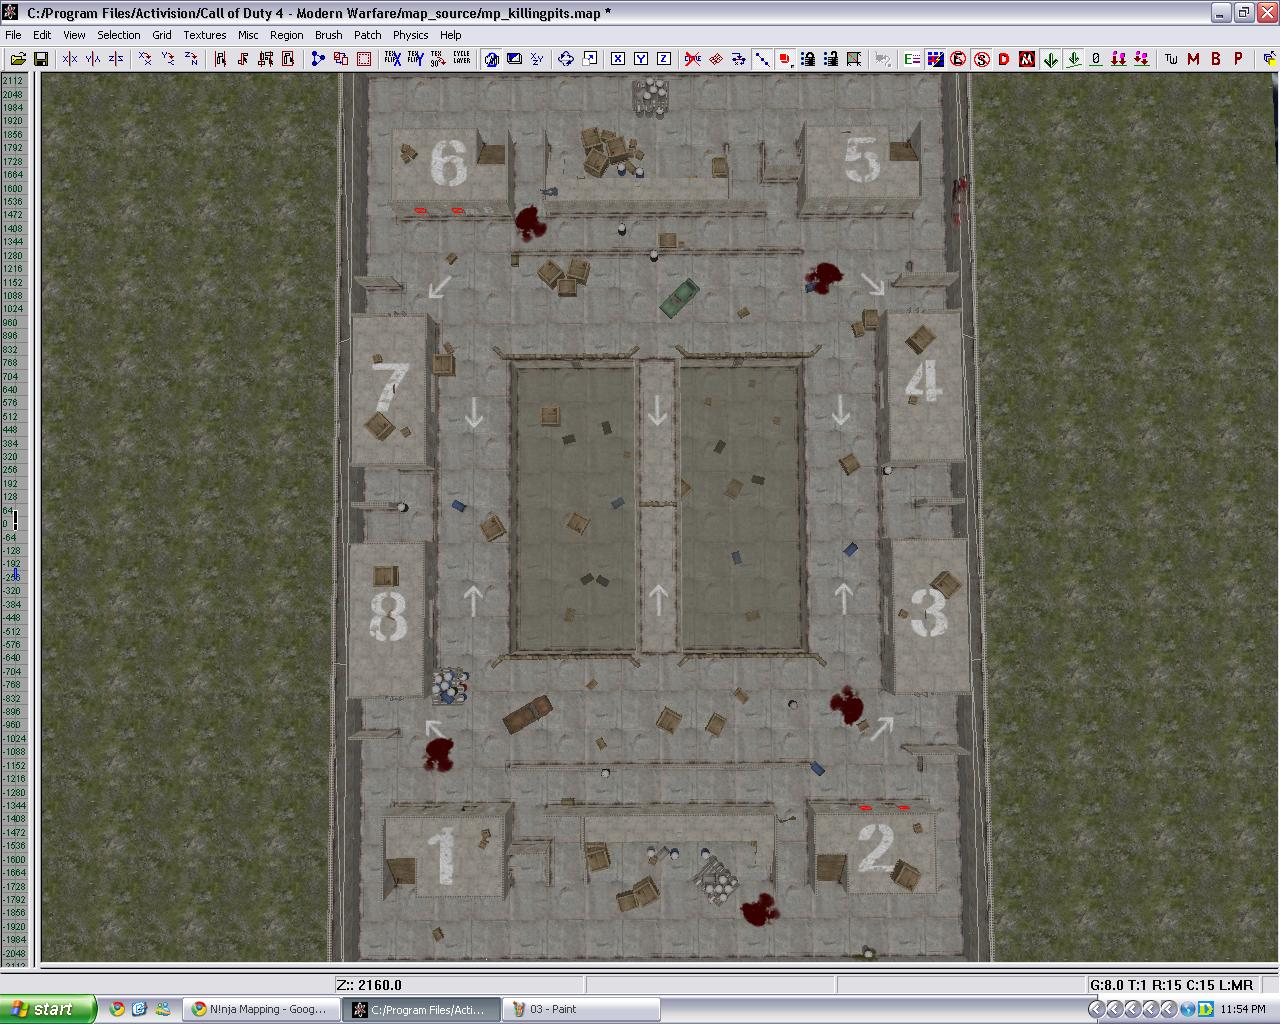Toggle the red B toolbar button
Viewport: 1280px width, 1024px height.
(x=1216, y=59)
